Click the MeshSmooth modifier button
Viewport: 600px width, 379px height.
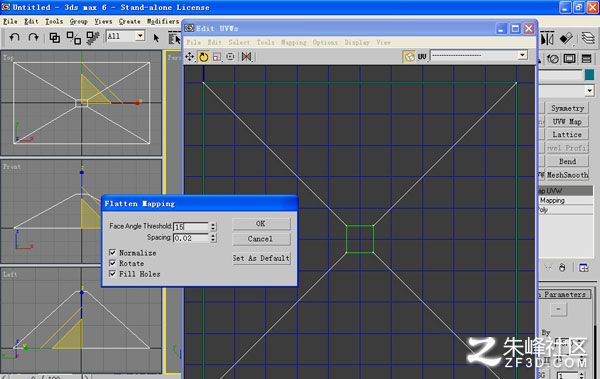[567, 175]
